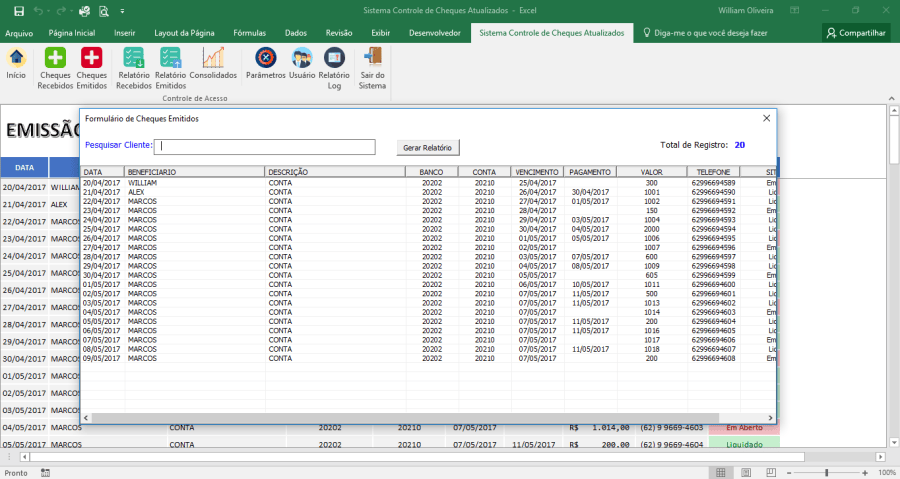This screenshot has width=900, height=479.
Task: Switch to Normal view icon in status bar
Action: point(721,473)
